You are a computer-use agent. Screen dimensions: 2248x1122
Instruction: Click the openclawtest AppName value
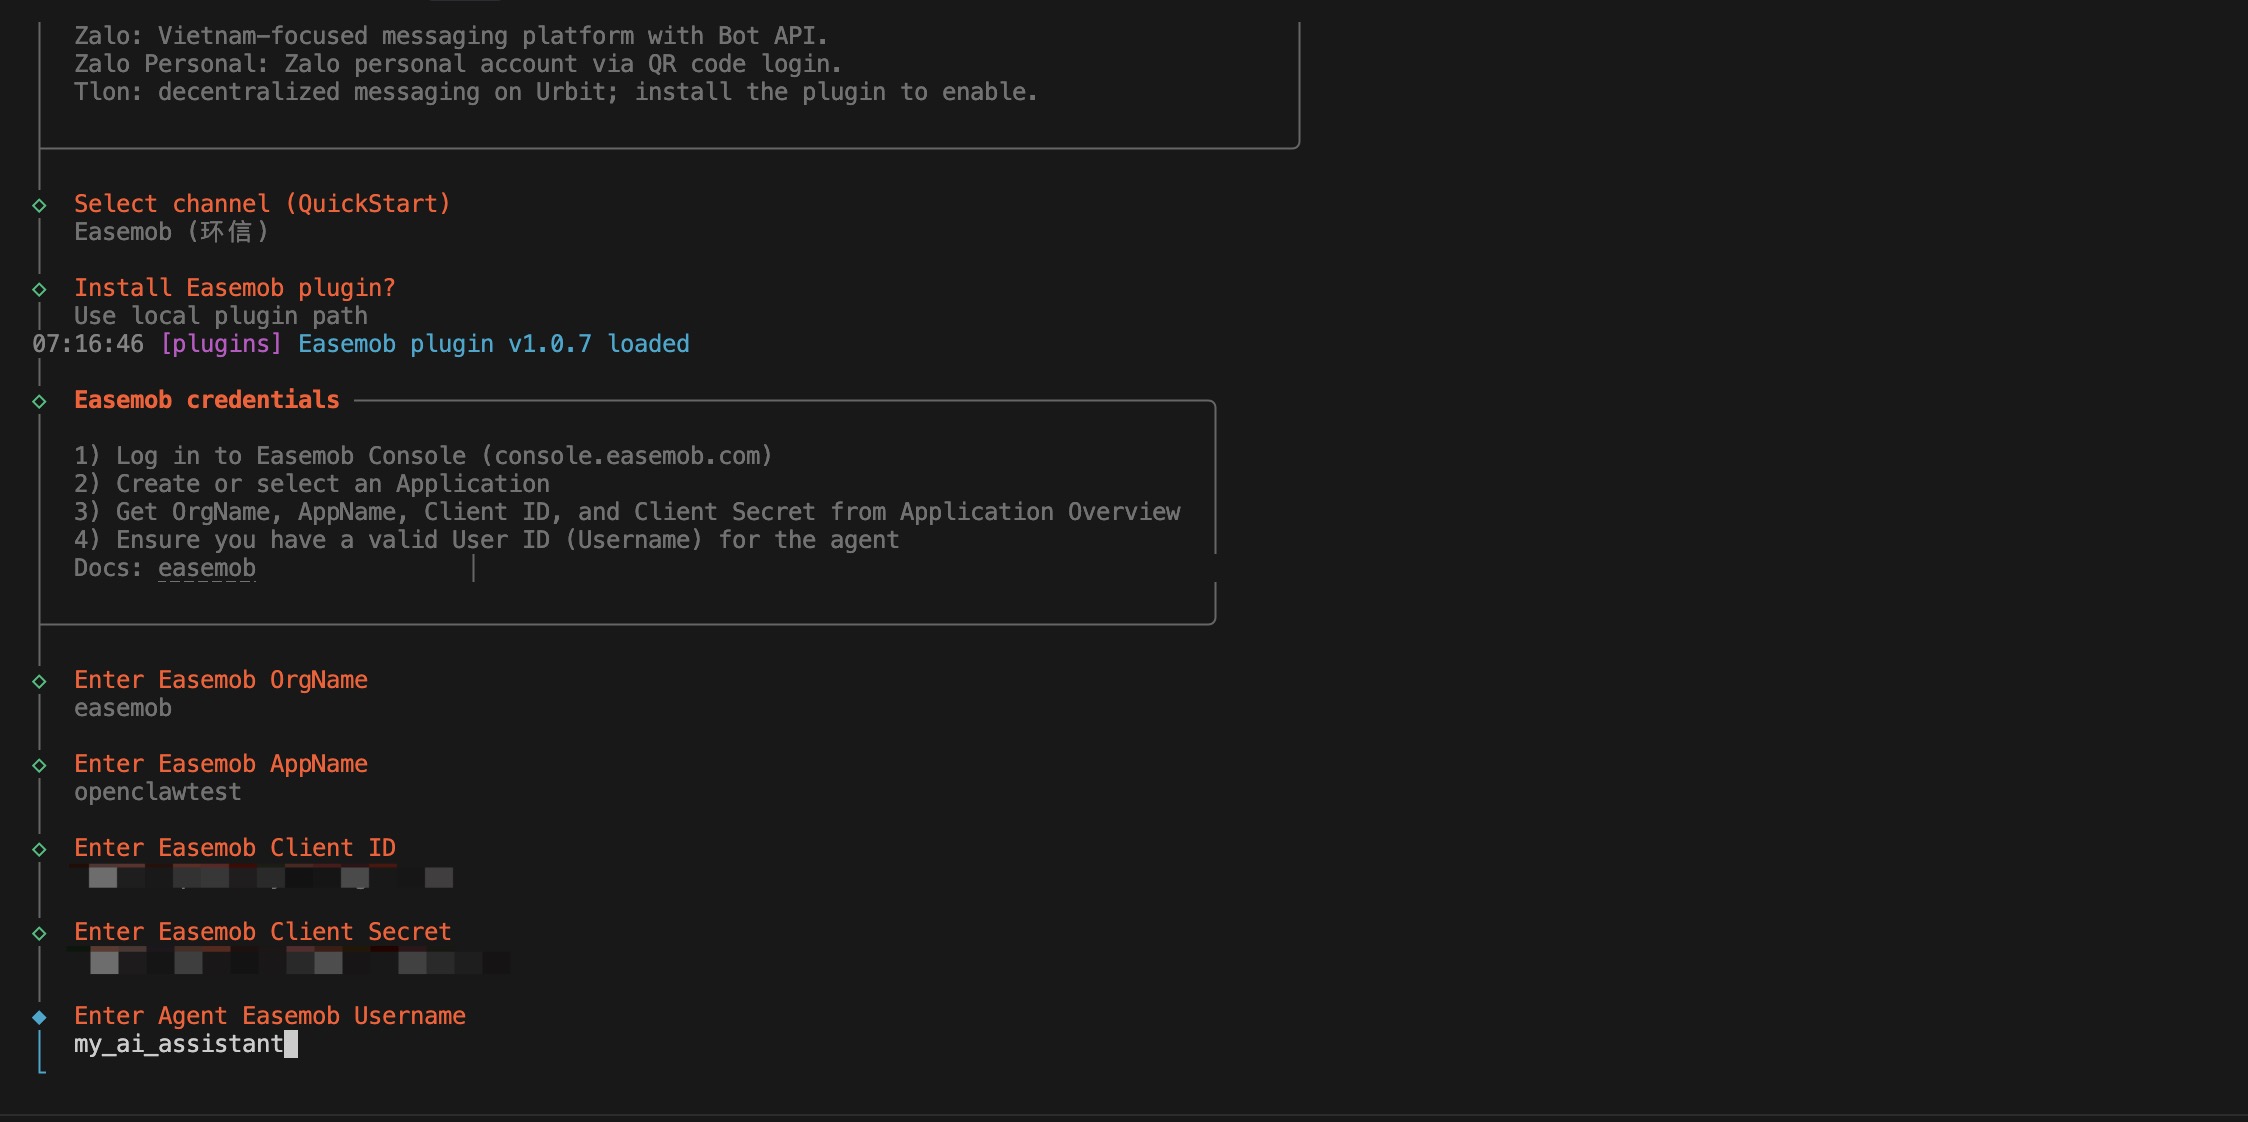[157, 792]
